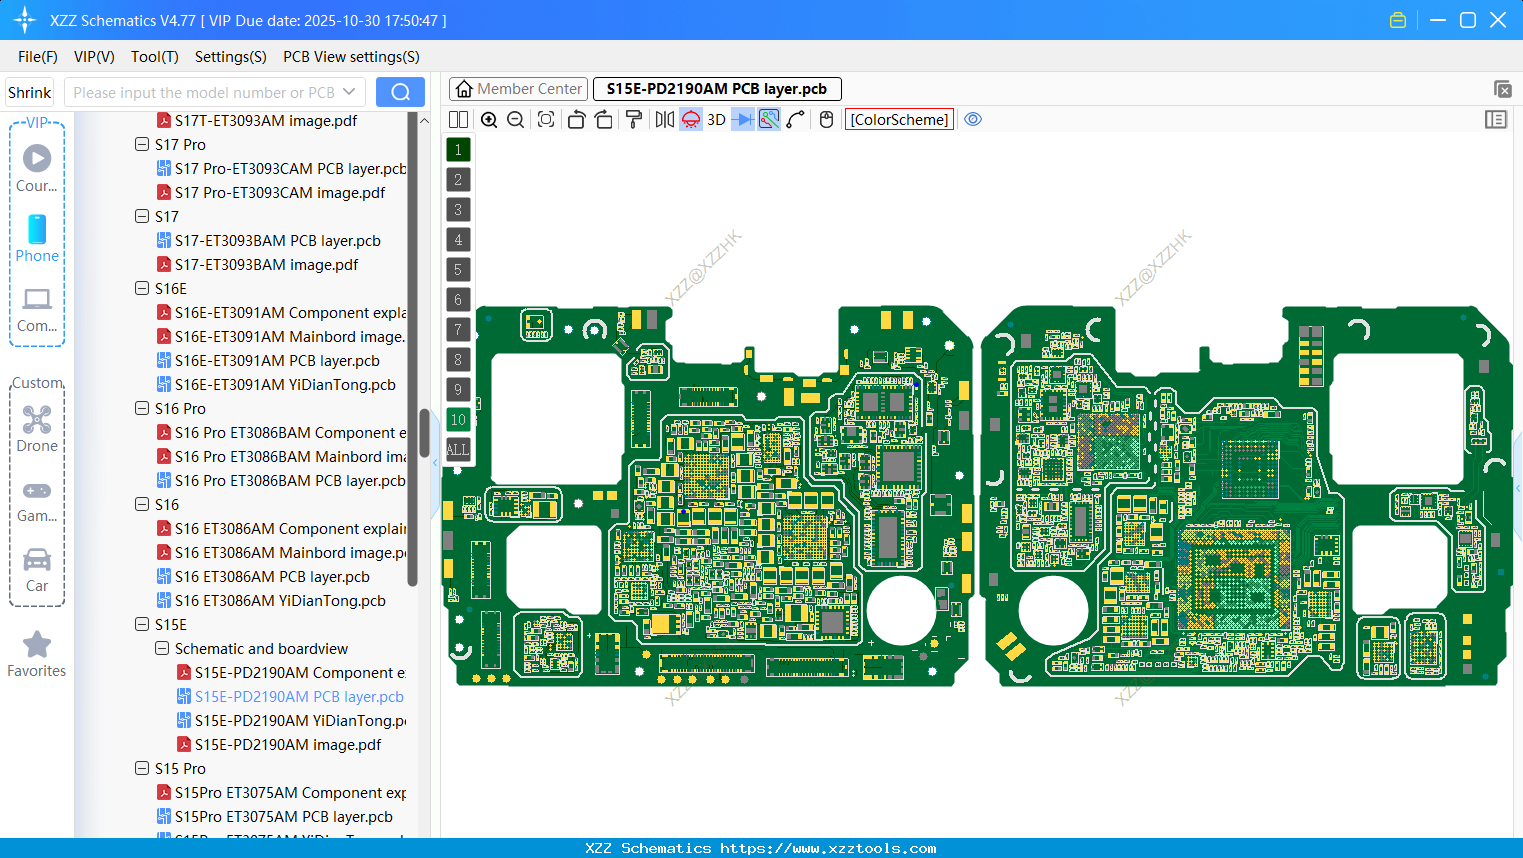Open the brush paint tool

(632, 119)
